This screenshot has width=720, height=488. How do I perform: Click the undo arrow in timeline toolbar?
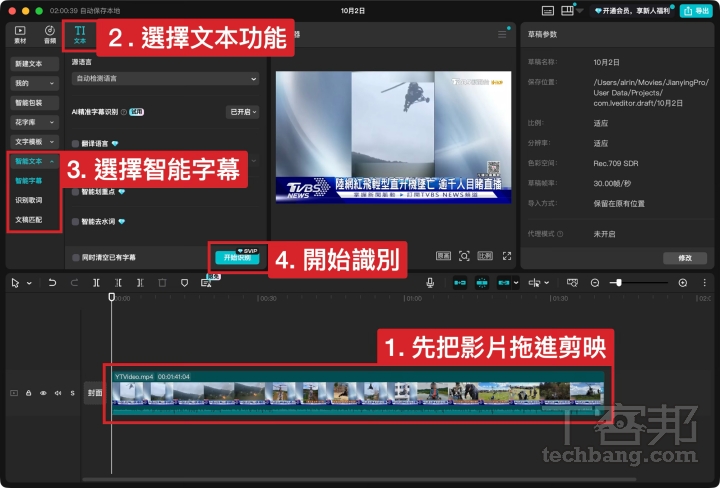click(52, 283)
